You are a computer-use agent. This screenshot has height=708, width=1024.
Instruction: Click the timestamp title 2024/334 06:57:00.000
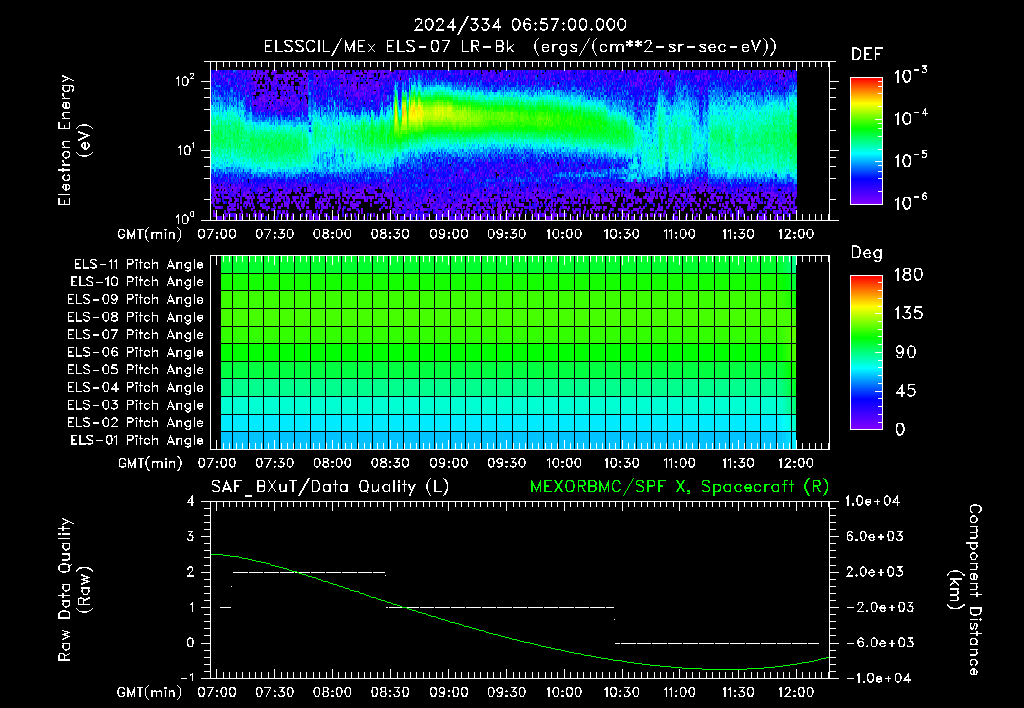(x=520, y=25)
